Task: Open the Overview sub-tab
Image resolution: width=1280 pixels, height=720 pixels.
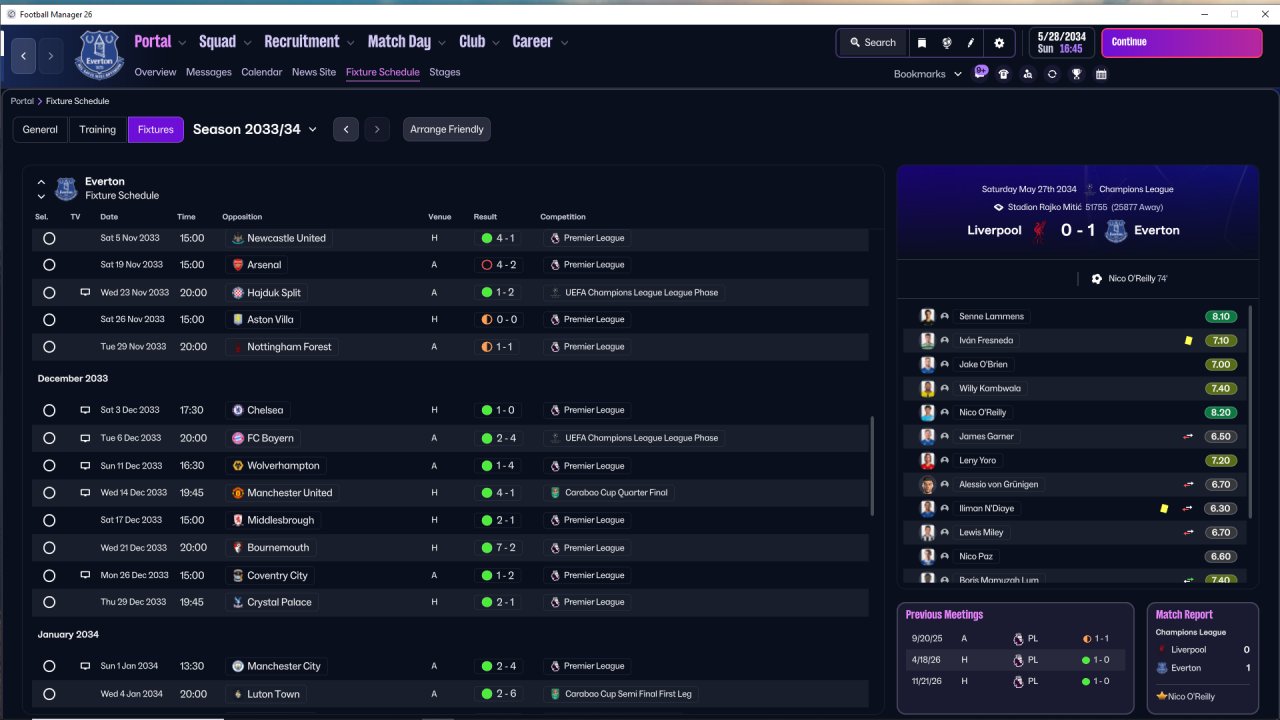Action: pyautogui.click(x=155, y=72)
